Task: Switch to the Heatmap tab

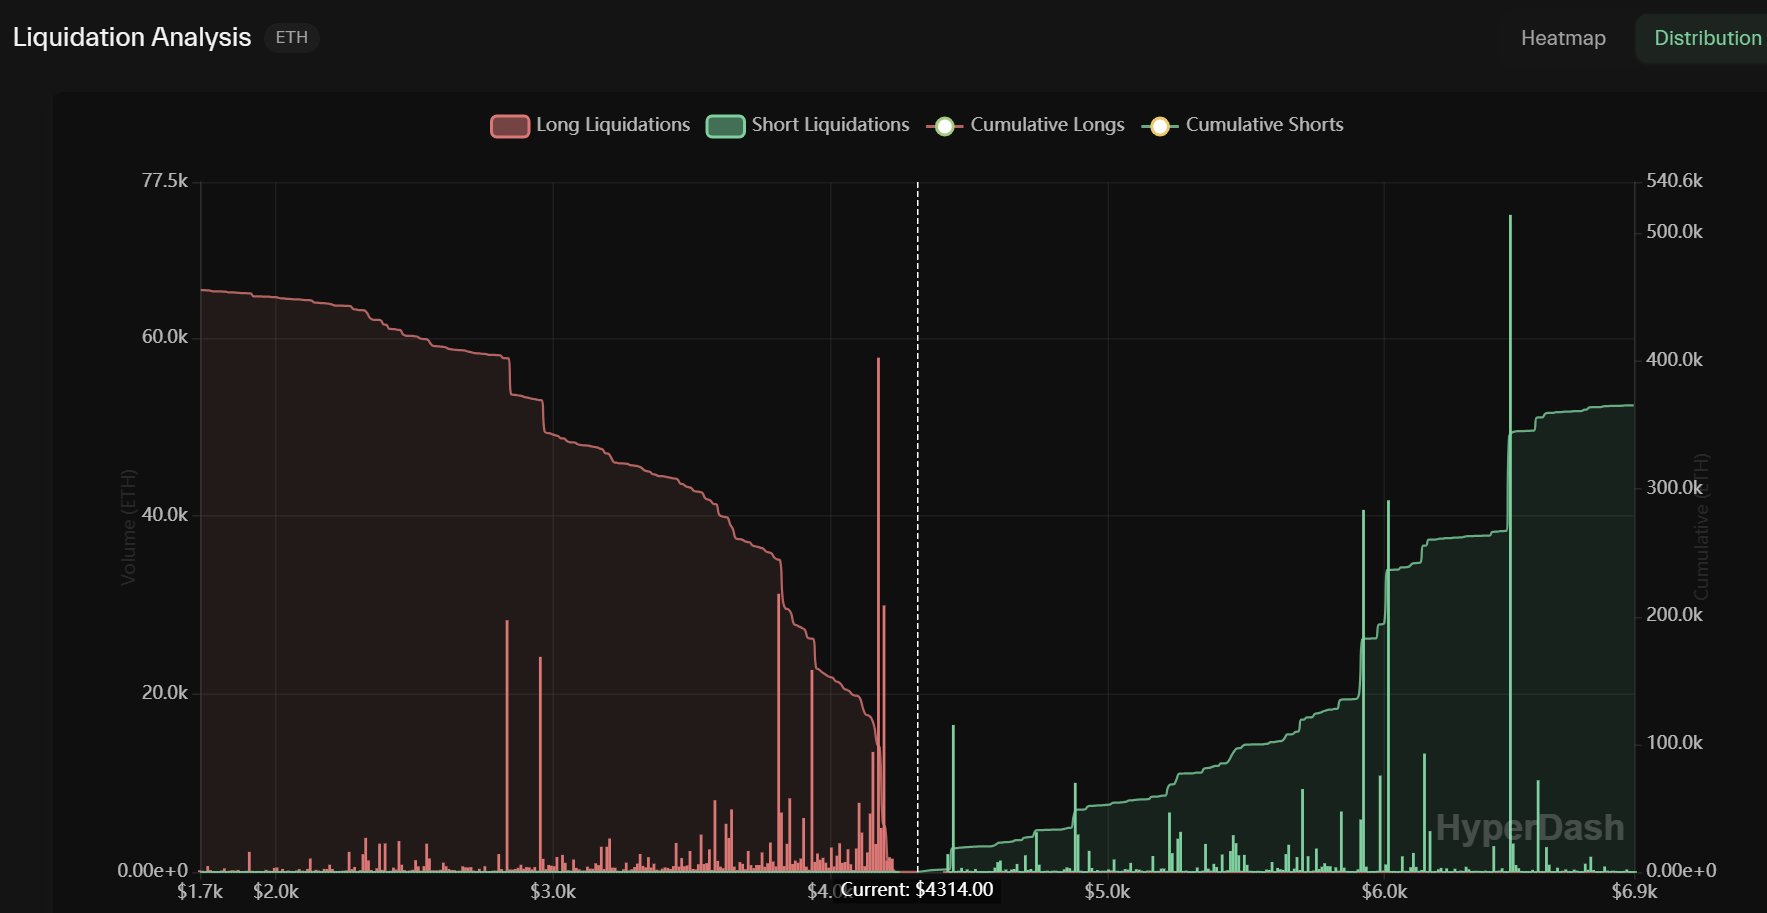Action: (1563, 38)
